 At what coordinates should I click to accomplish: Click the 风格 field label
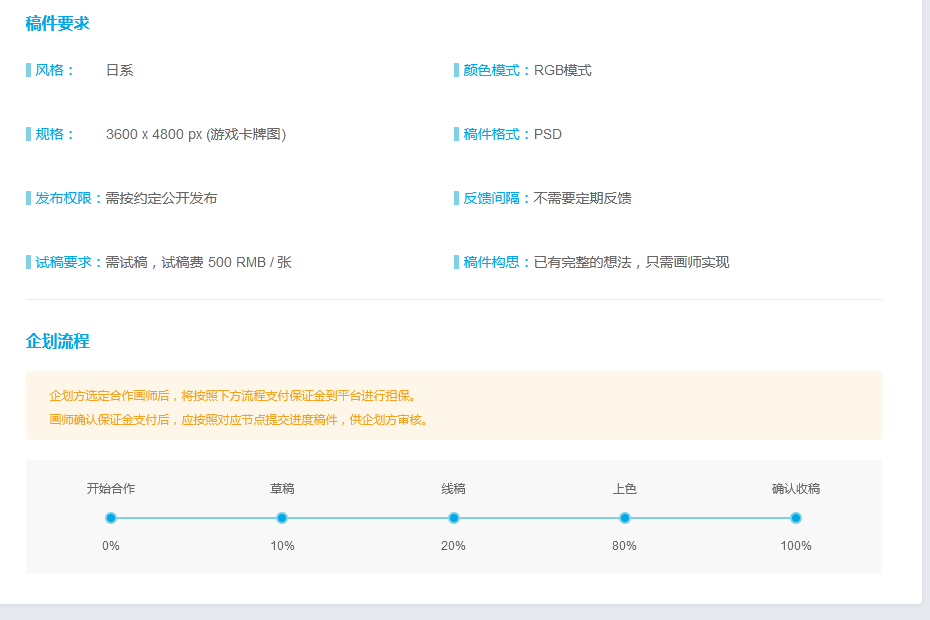(54, 70)
